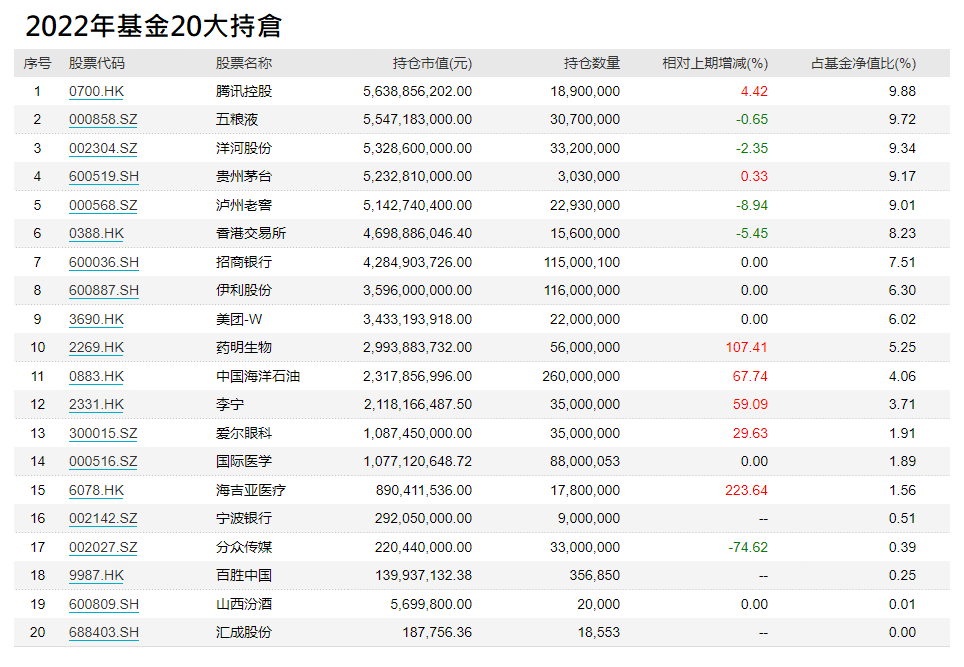Select stock name 腾讯控股

(243, 92)
